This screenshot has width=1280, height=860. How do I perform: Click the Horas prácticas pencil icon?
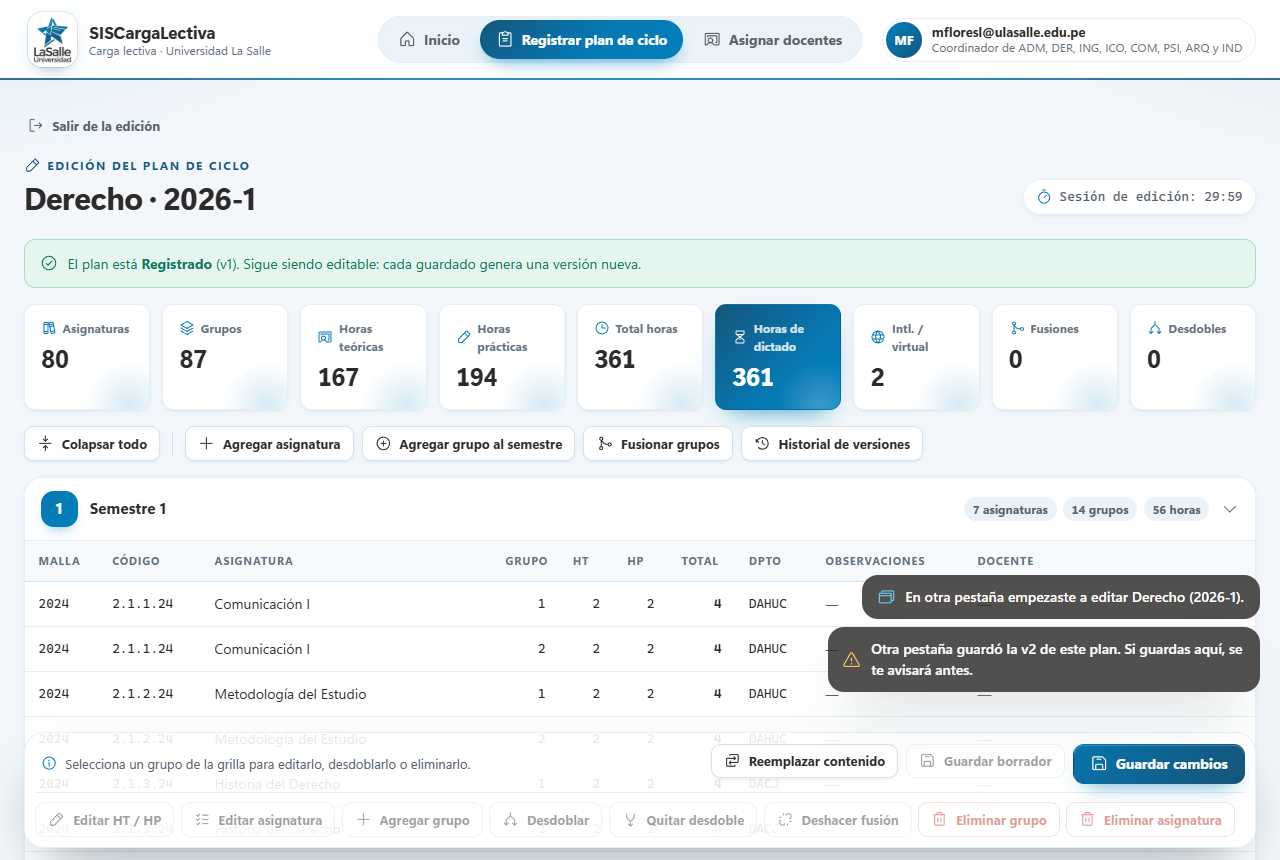[x=463, y=337]
